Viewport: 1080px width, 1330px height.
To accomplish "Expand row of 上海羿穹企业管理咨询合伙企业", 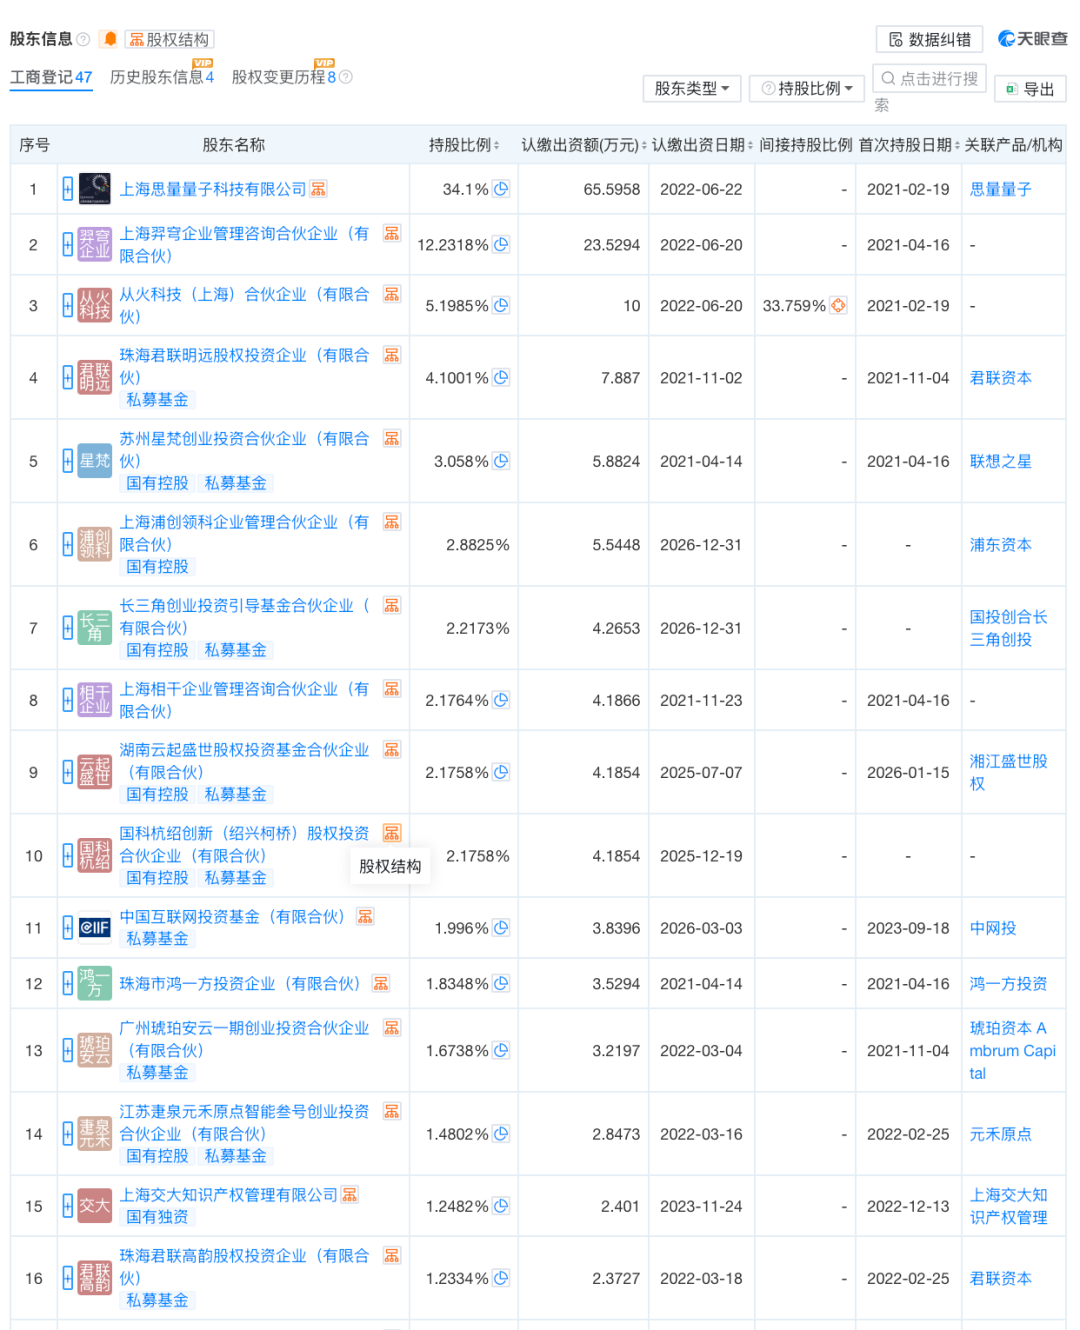I will [x=67, y=244].
